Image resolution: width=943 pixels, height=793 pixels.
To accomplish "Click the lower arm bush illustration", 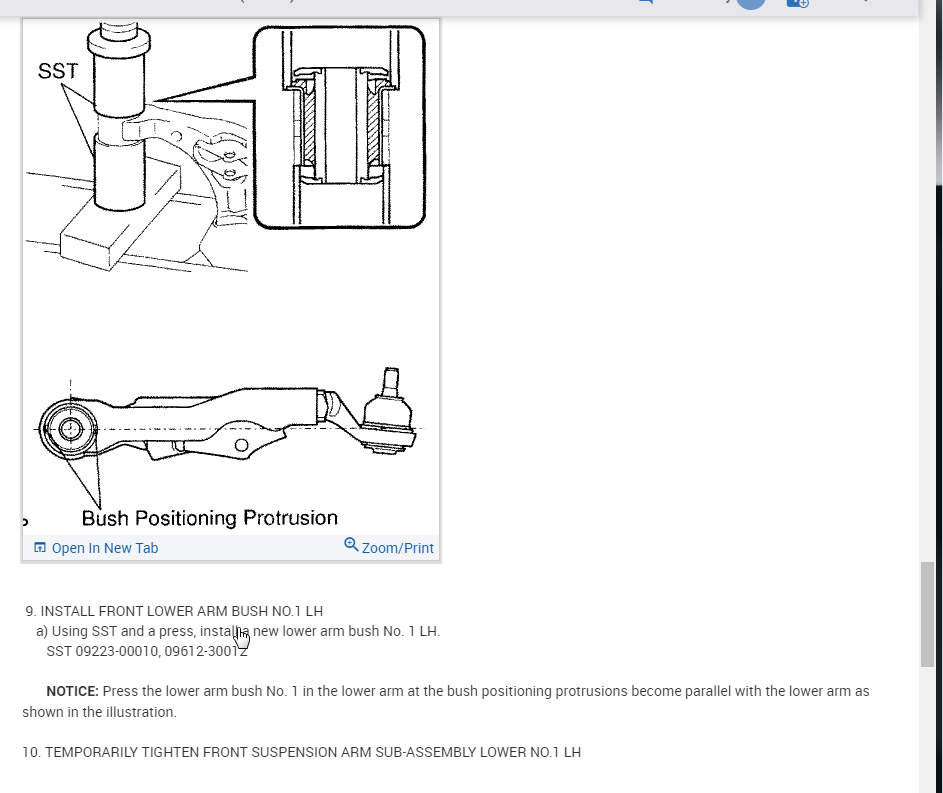I will click(231, 277).
